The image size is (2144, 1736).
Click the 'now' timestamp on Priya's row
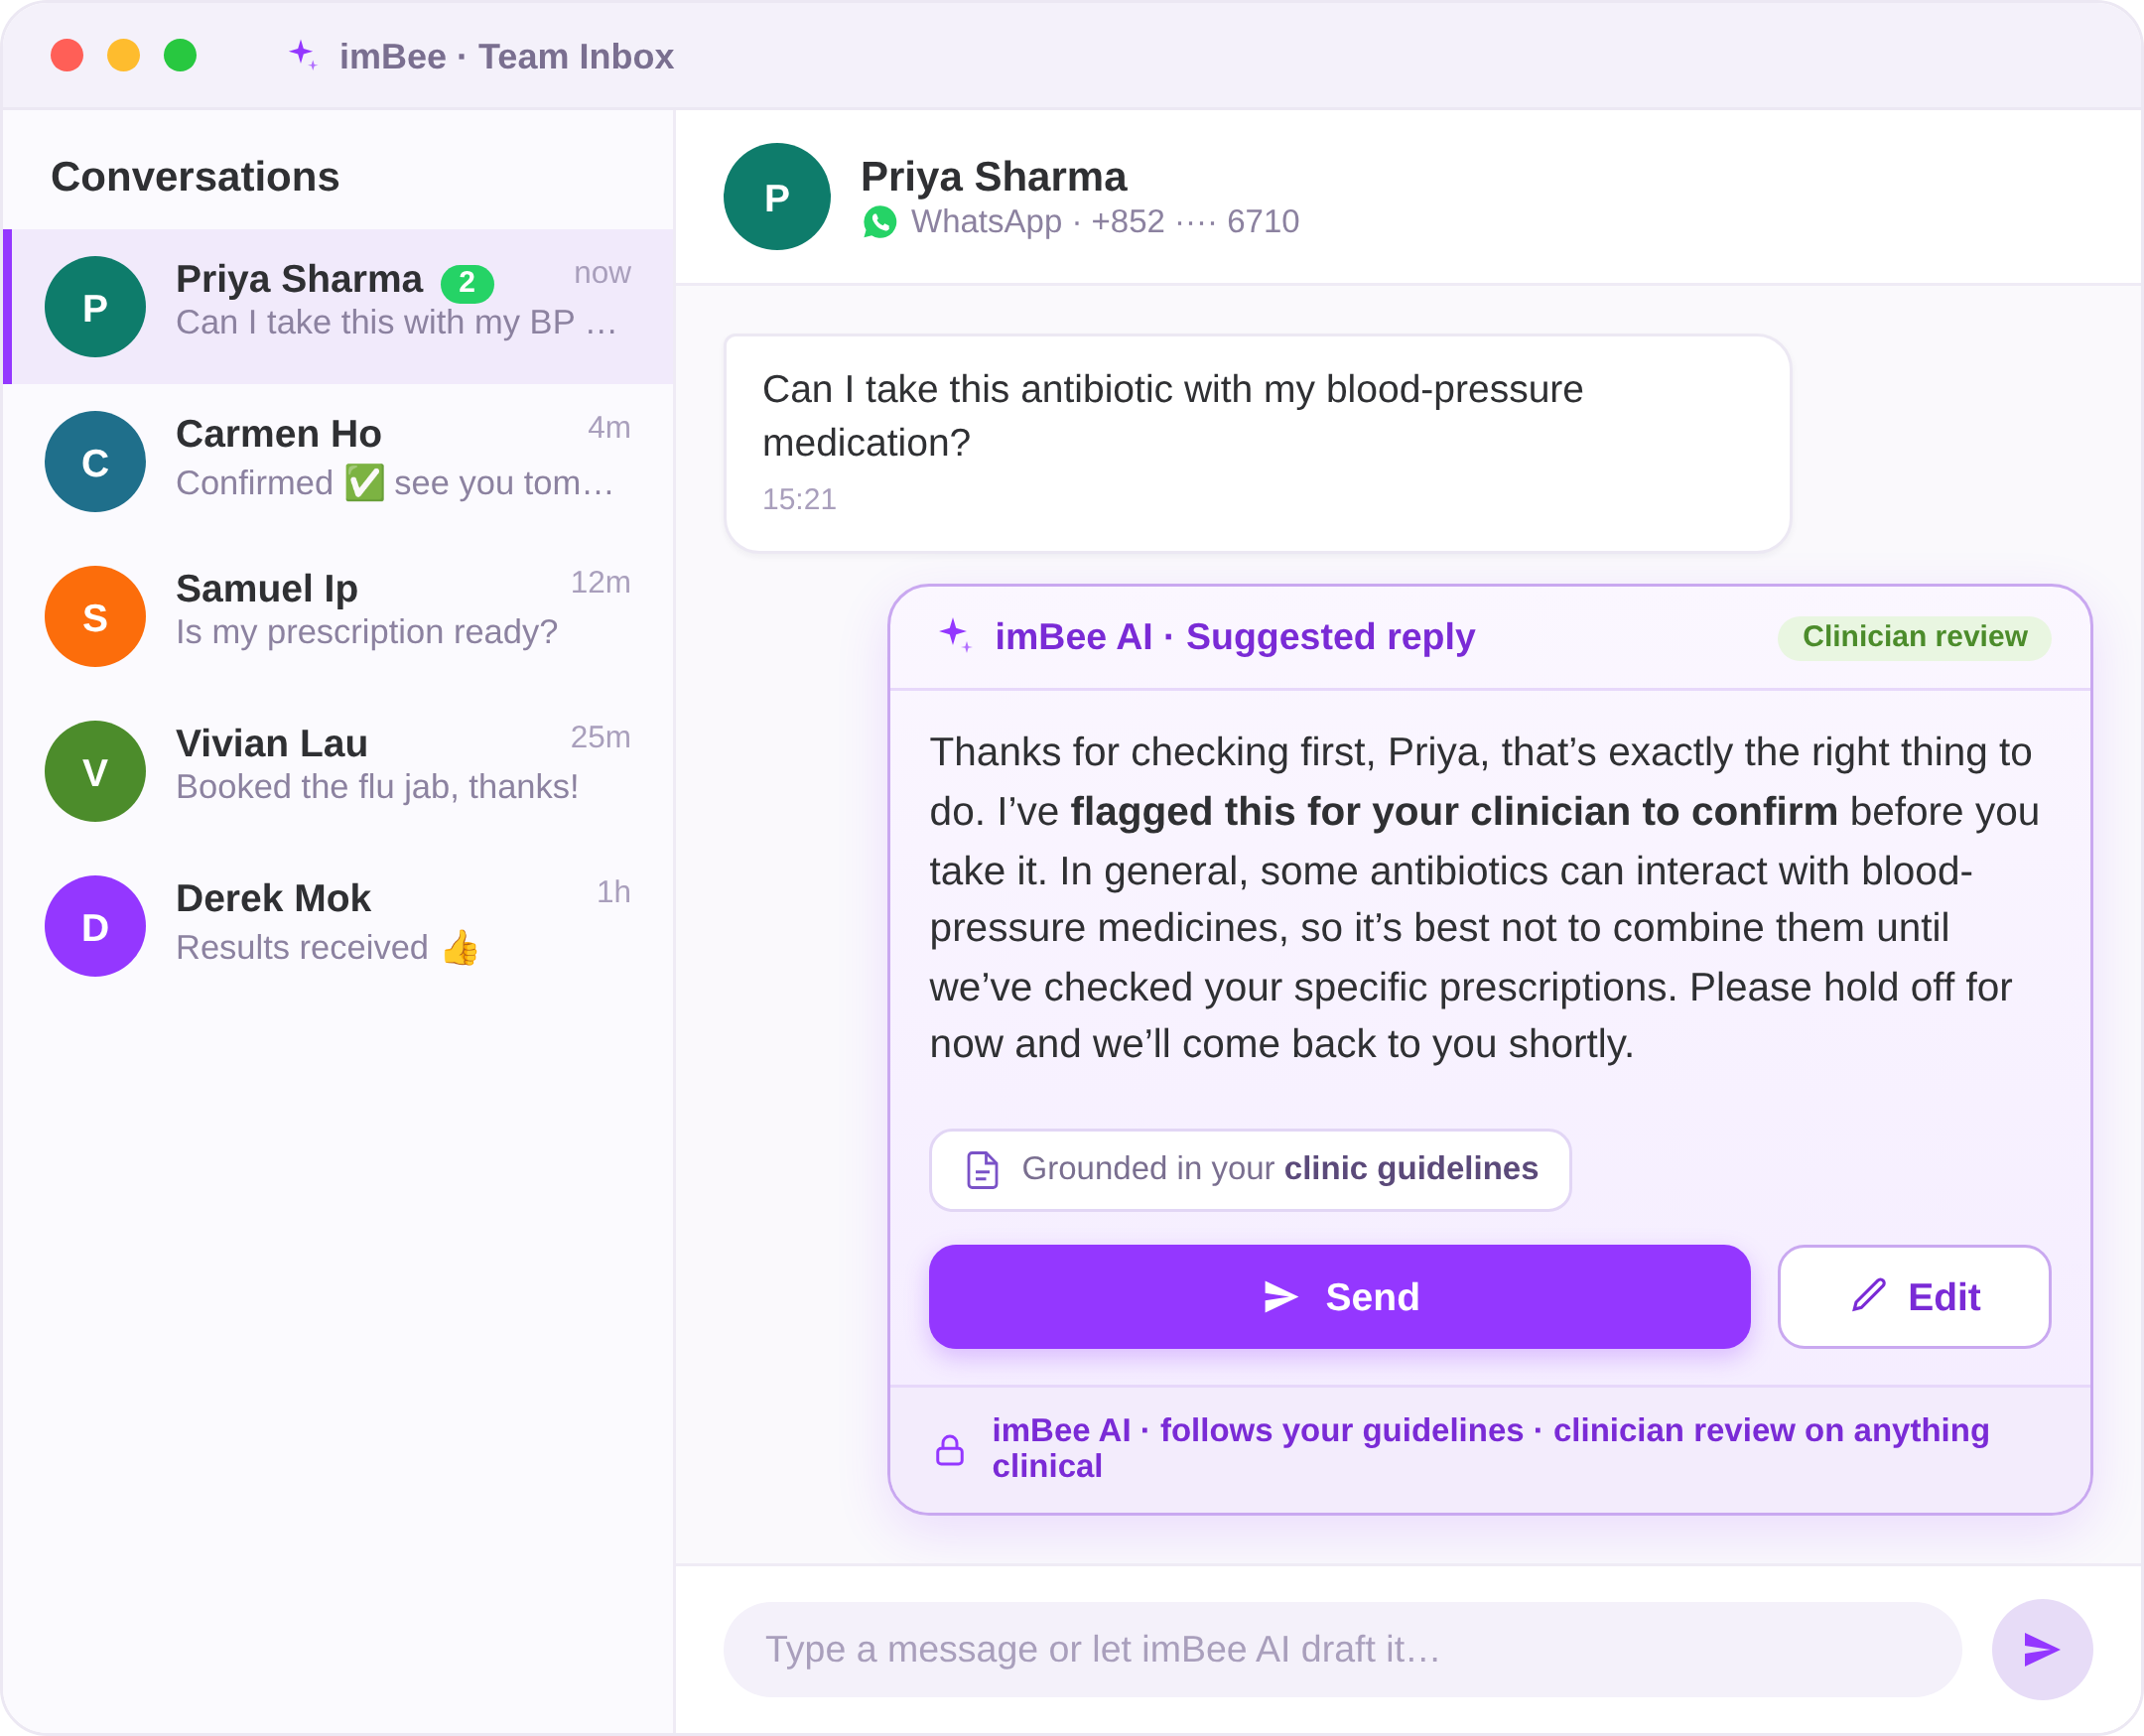602,273
